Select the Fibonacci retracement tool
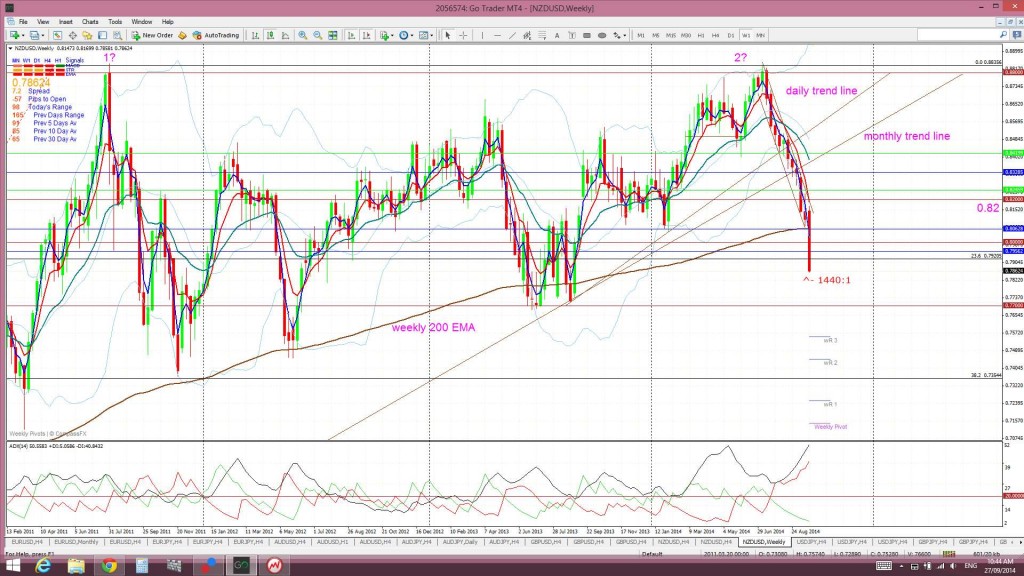Screen dimensions: 1024x576 [542, 35]
